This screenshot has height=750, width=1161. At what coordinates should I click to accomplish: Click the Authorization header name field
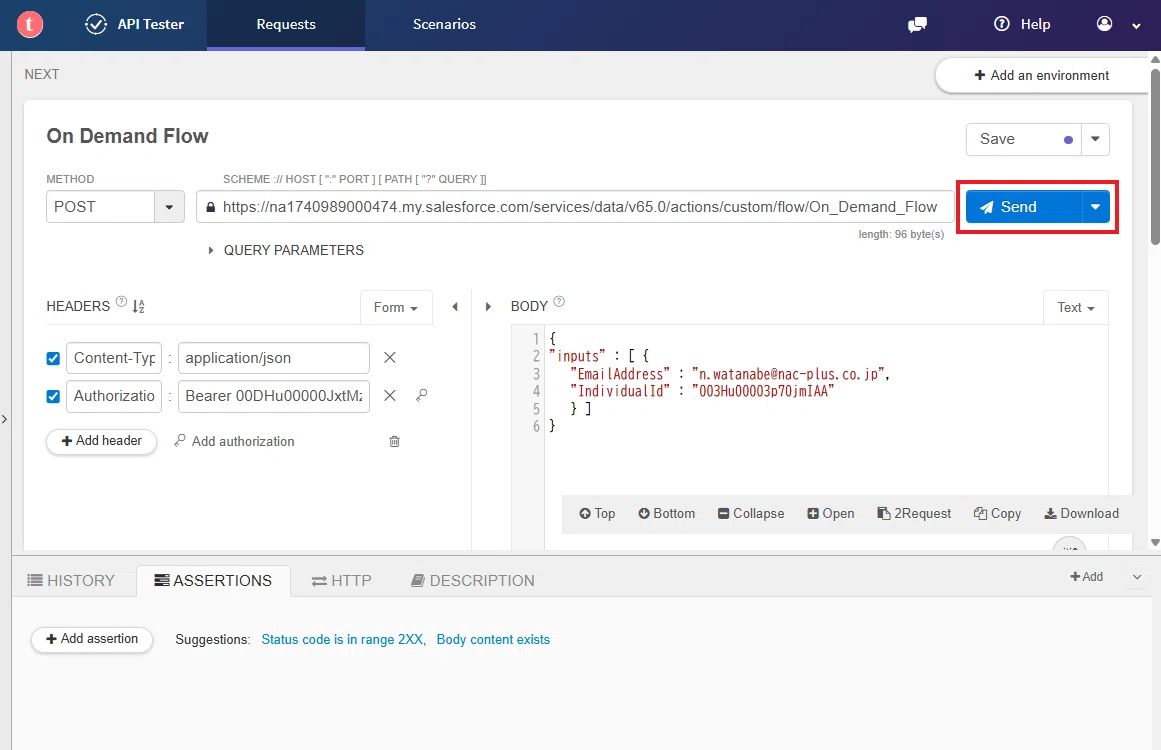[114, 396]
